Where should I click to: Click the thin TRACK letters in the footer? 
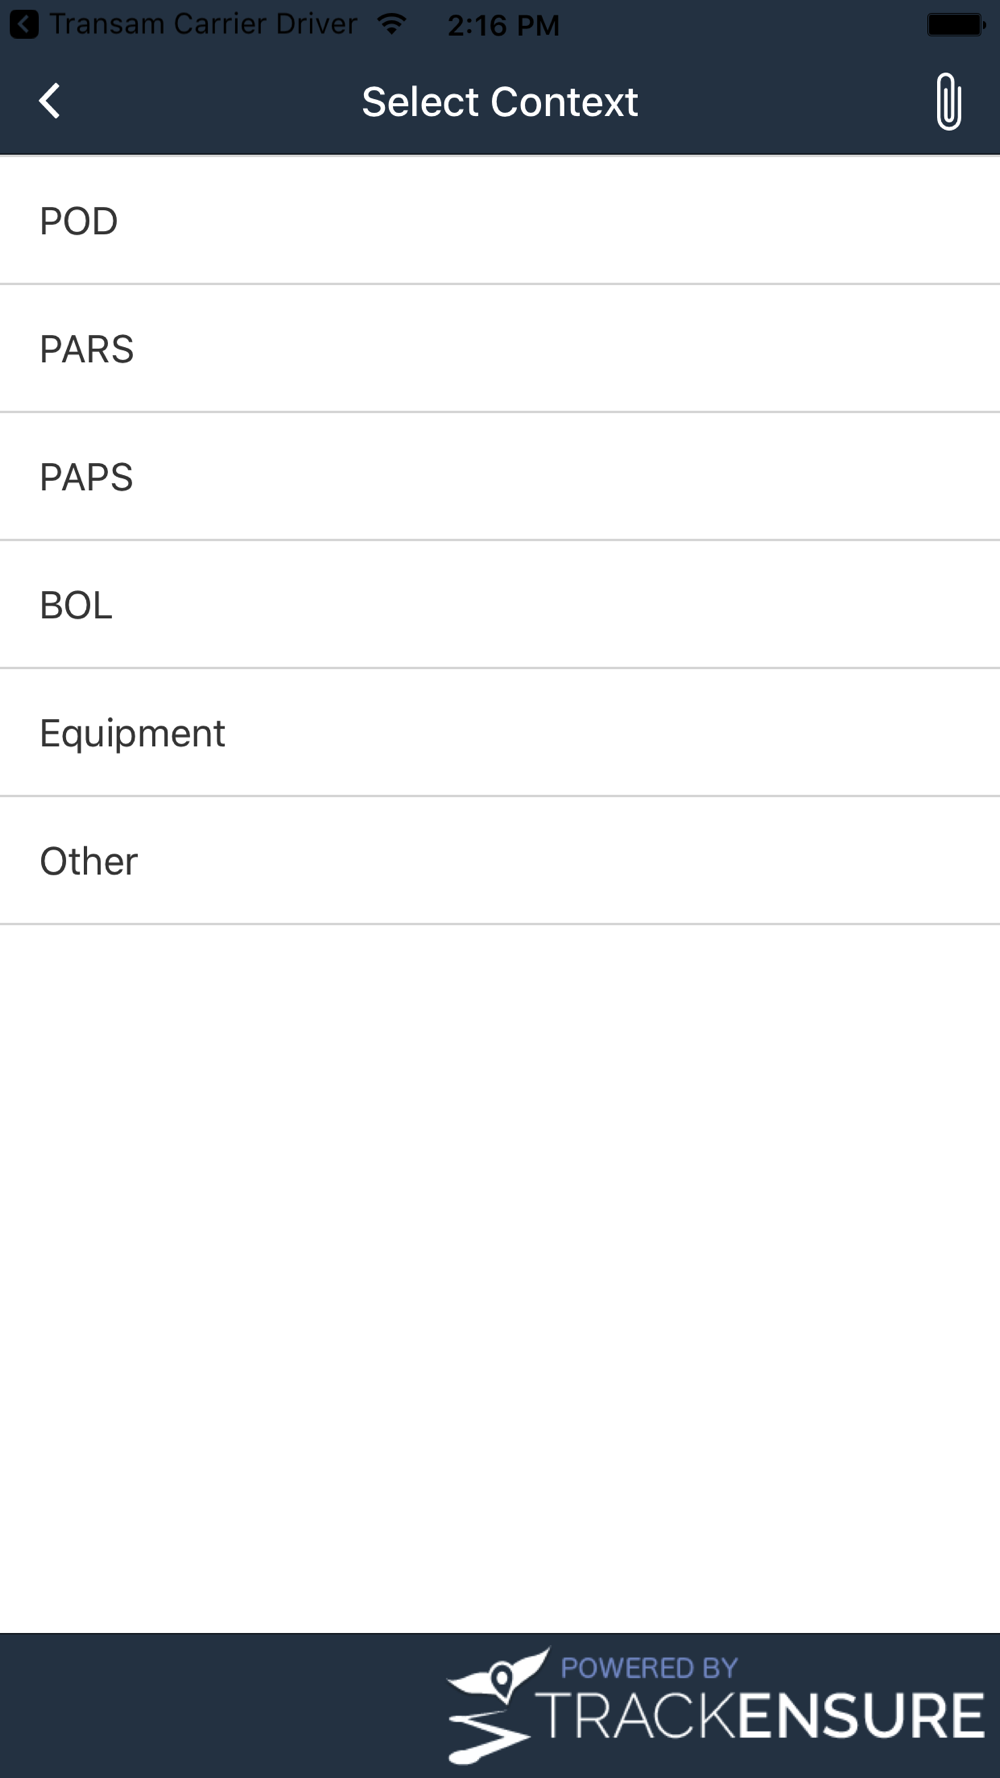pyautogui.click(x=638, y=1716)
